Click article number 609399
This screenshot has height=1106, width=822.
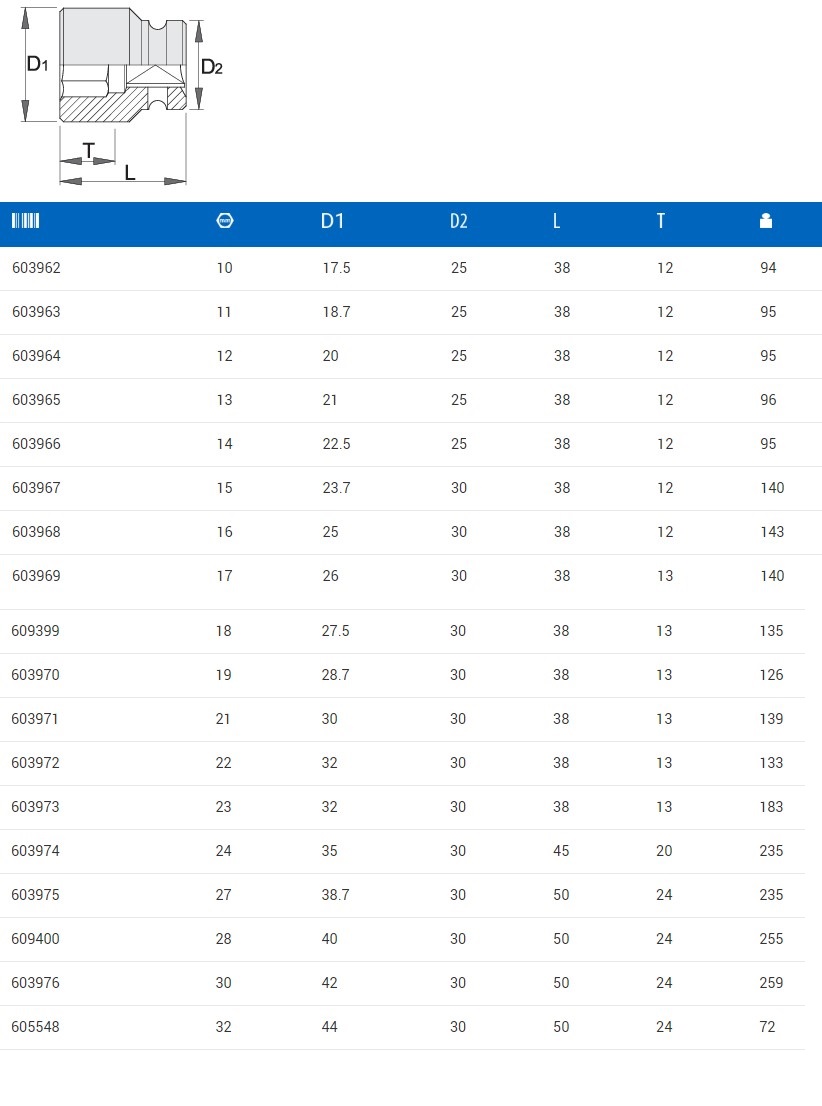point(35,631)
